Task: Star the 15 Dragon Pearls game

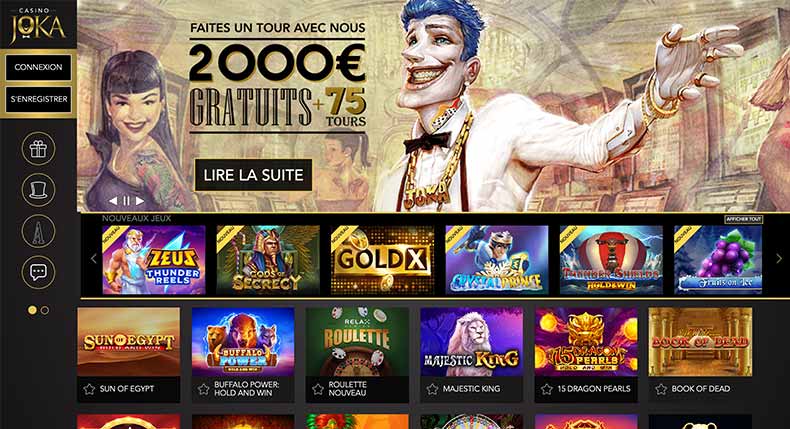Action: click(547, 389)
